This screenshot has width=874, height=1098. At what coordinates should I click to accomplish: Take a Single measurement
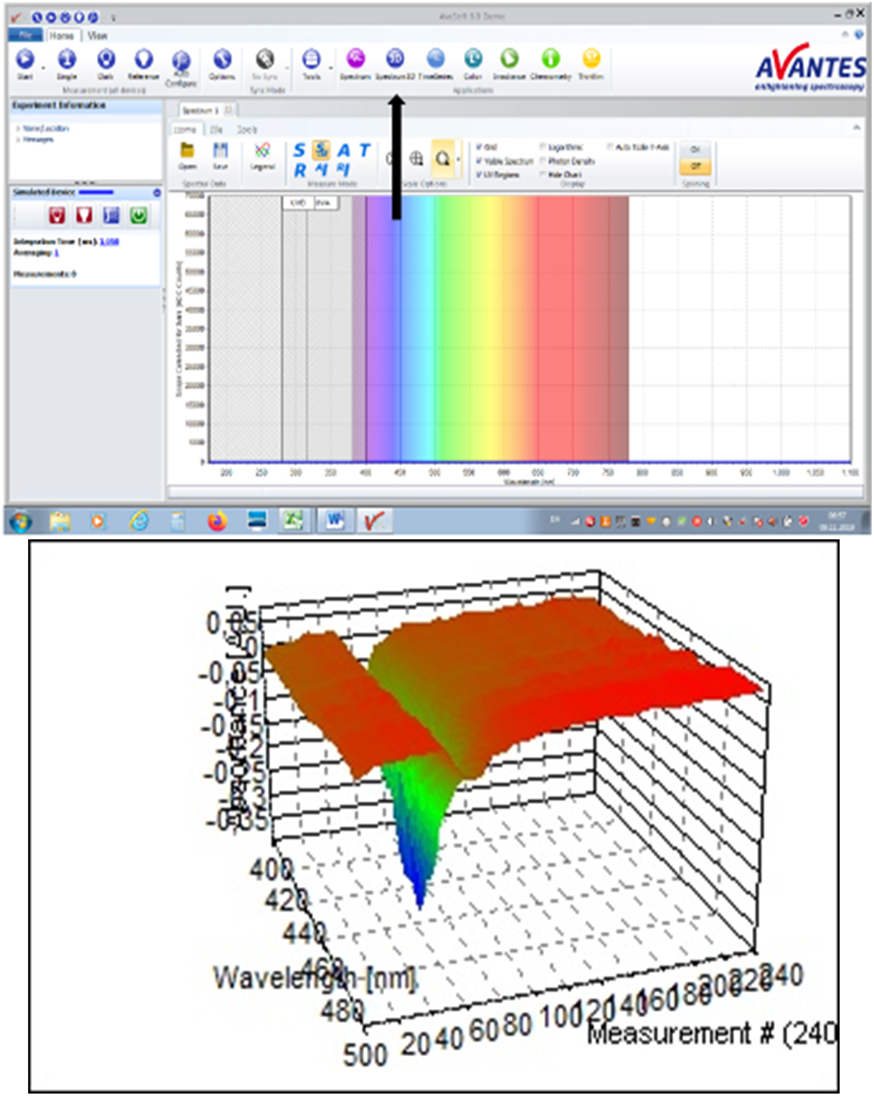tap(67, 61)
